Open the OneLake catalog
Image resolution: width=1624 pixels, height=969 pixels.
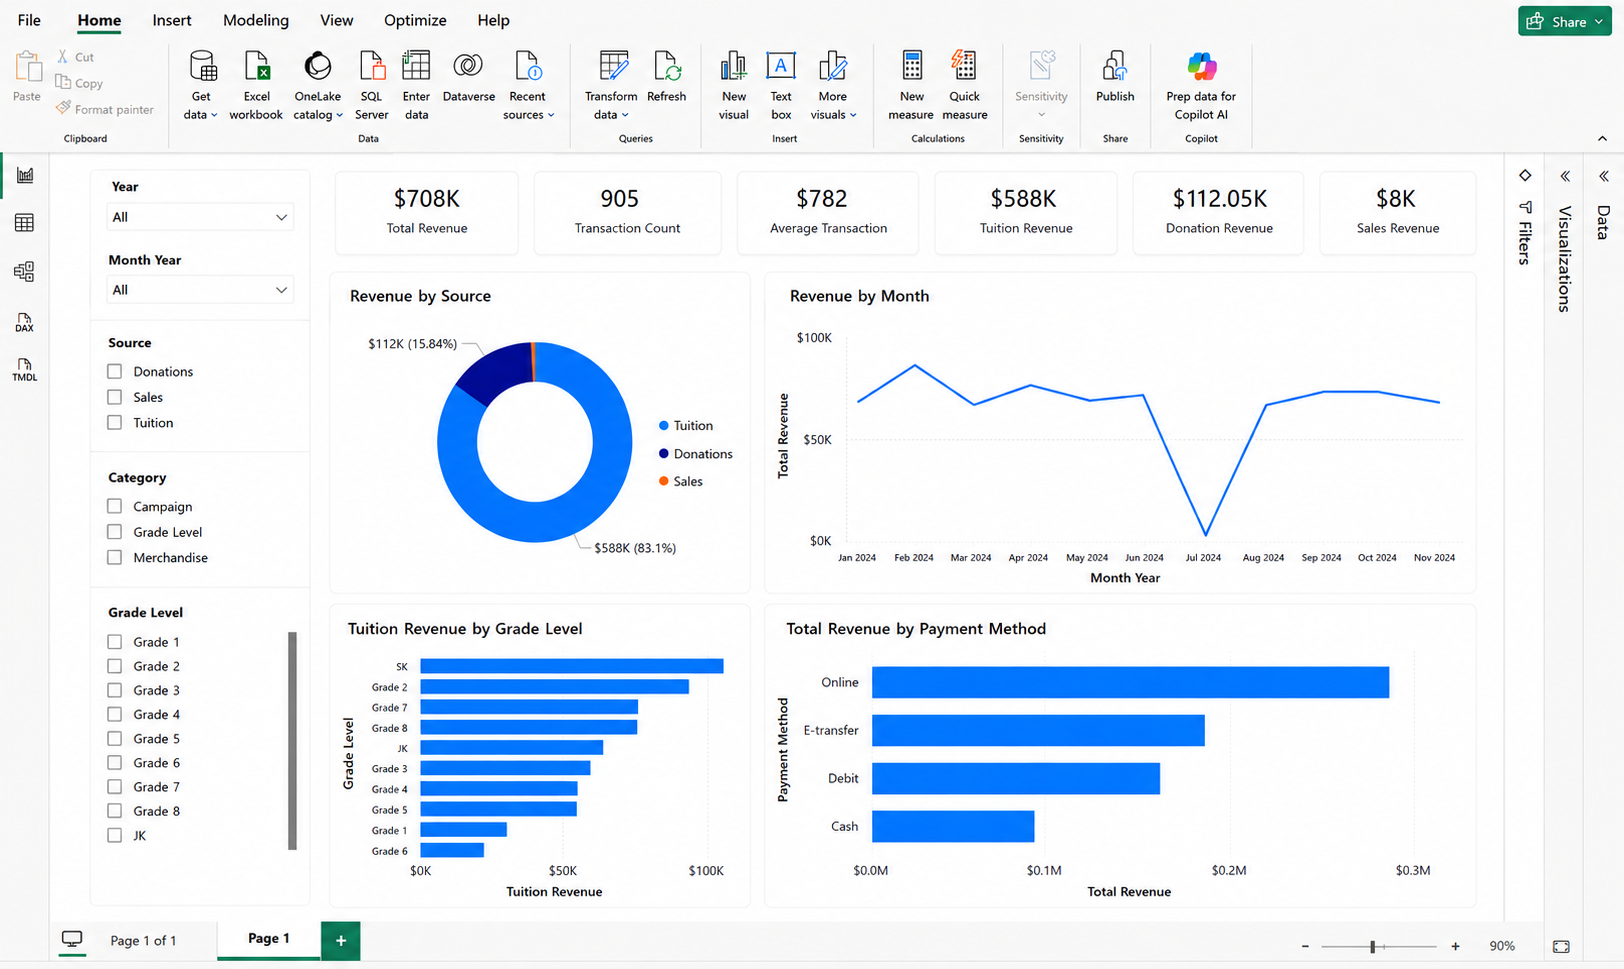(x=318, y=85)
